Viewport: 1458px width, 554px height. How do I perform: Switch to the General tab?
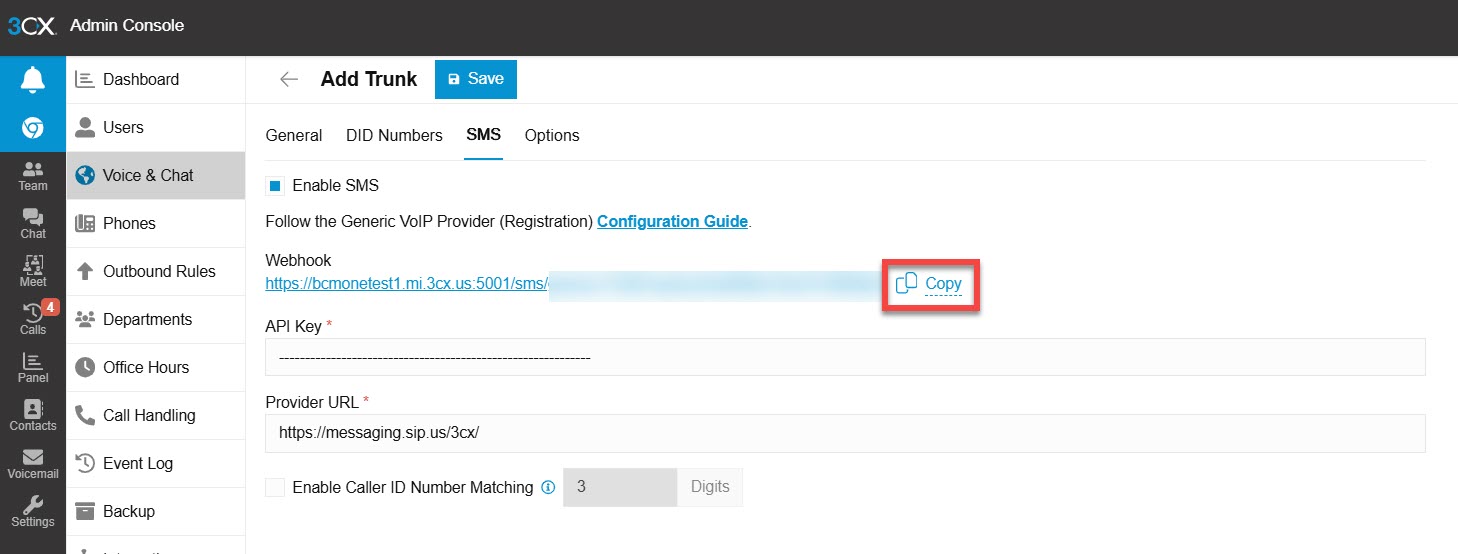294,135
